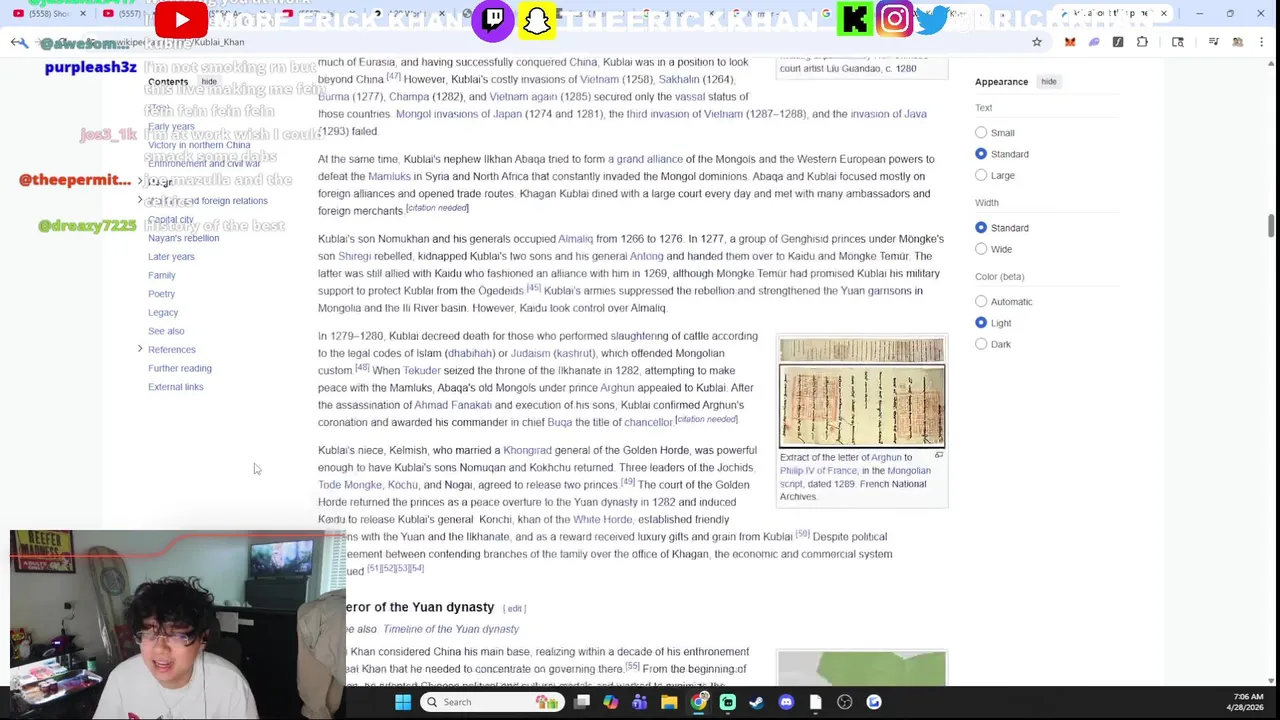Open citation reference 48
Image resolution: width=1280 pixels, height=720 pixels.
[x=362, y=368]
